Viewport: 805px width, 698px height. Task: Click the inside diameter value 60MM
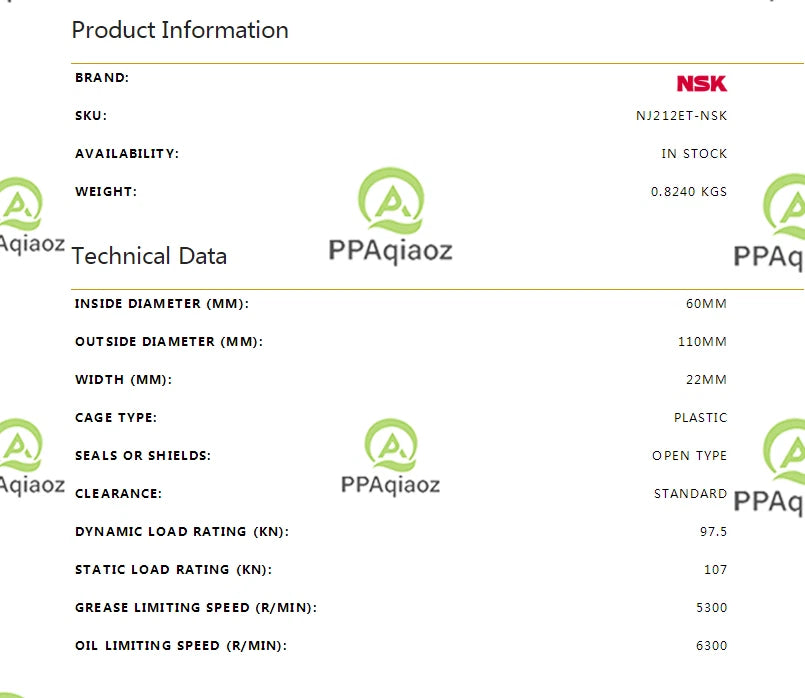(x=706, y=304)
